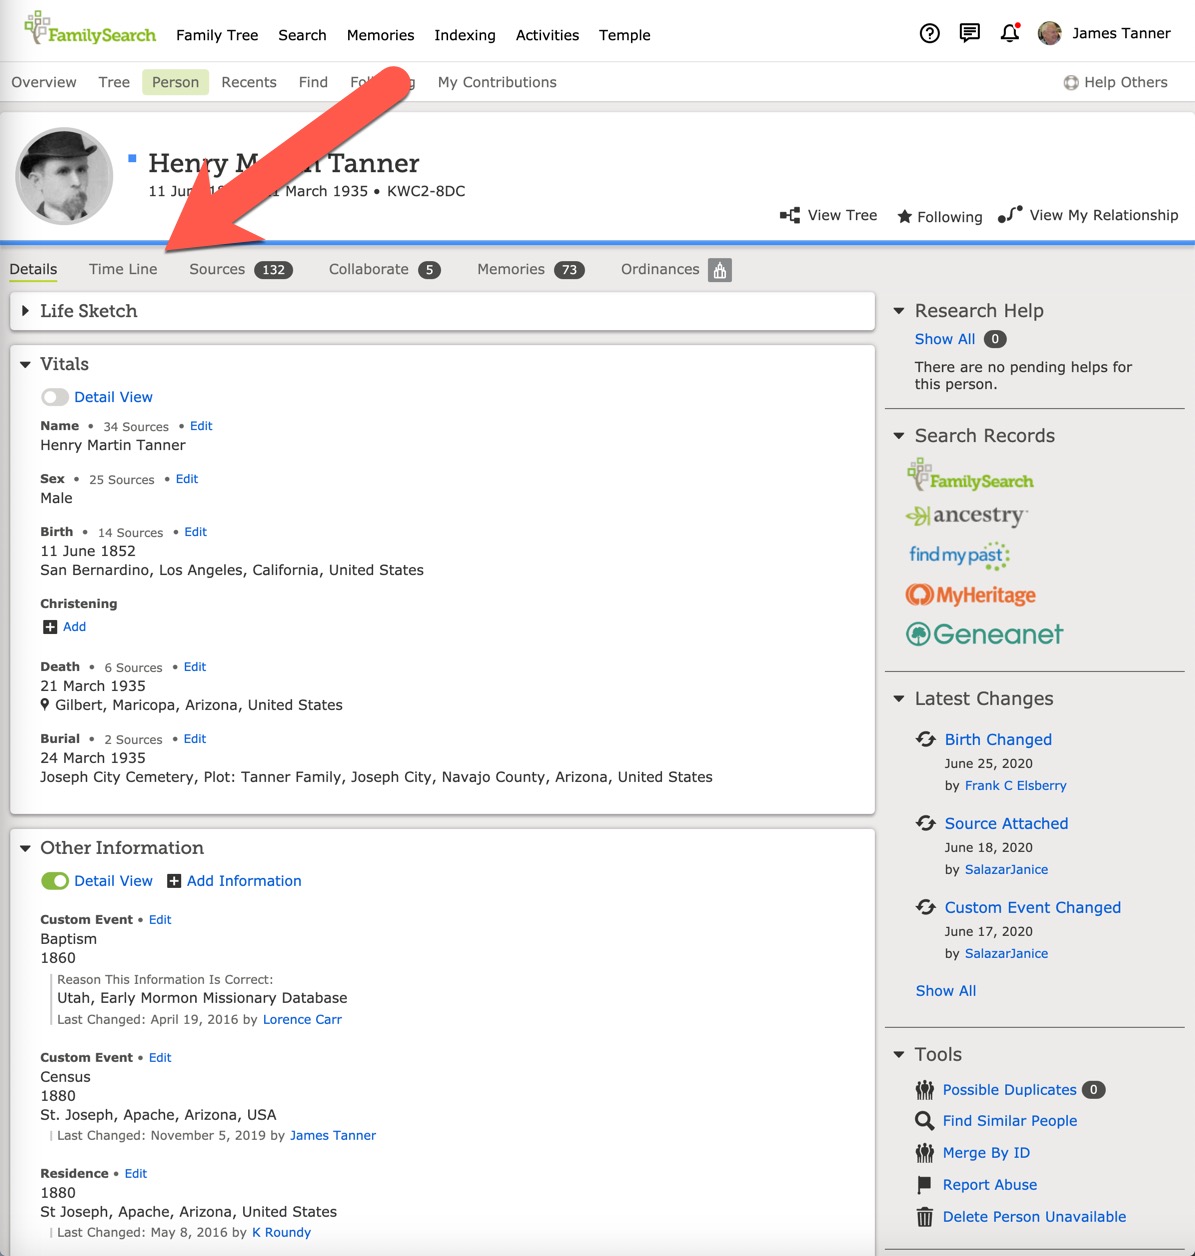
Task: Open the Help question mark icon
Action: coord(929,33)
